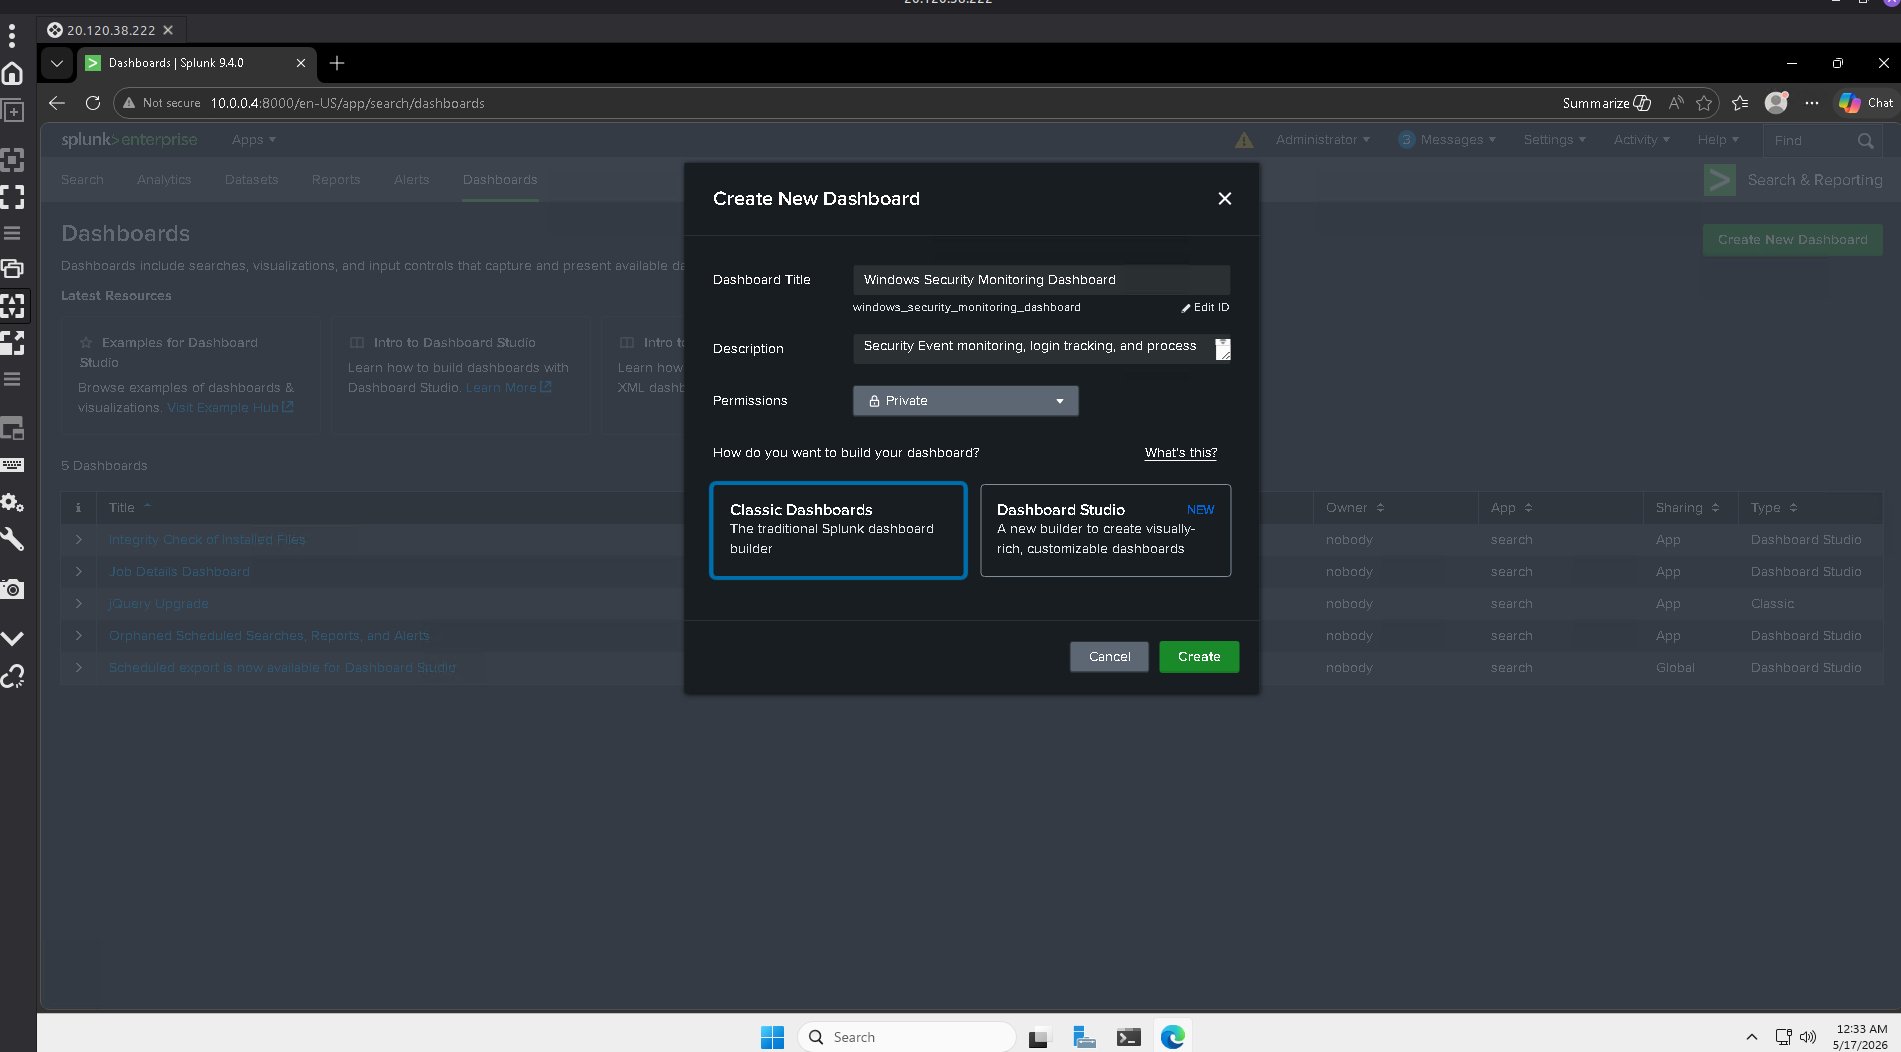Open the on-screen keyboard icon in the sidebar
The height and width of the screenshot is (1052, 1901).
pos(13,465)
